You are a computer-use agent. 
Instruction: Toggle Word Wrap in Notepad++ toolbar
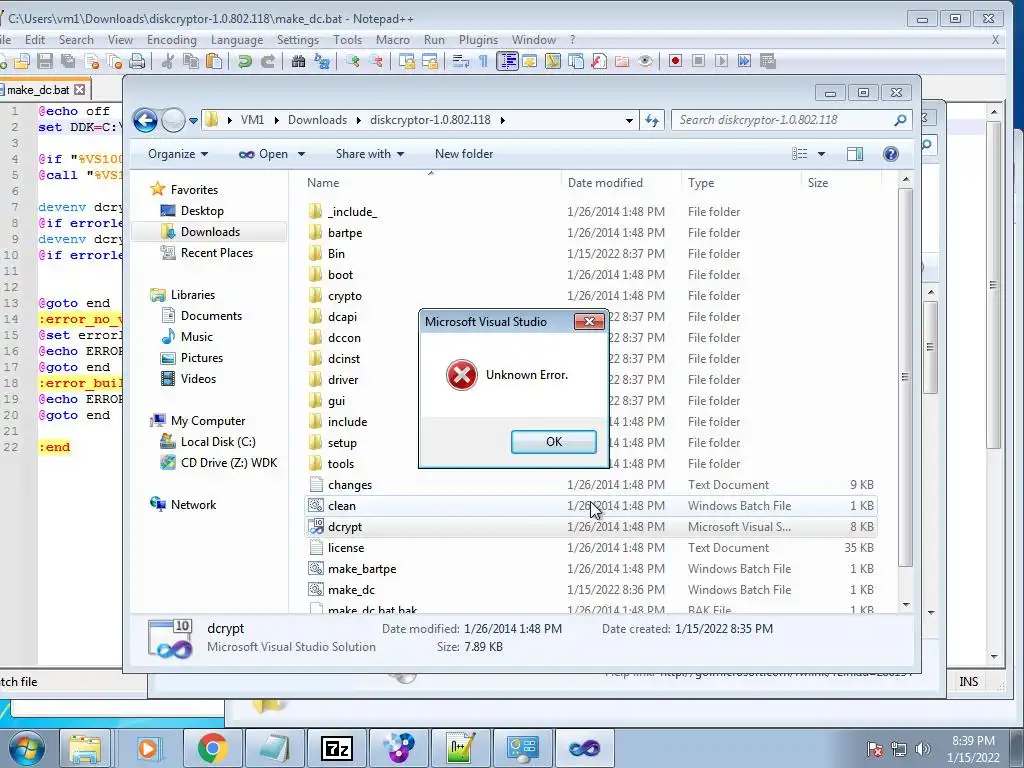coord(461,61)
